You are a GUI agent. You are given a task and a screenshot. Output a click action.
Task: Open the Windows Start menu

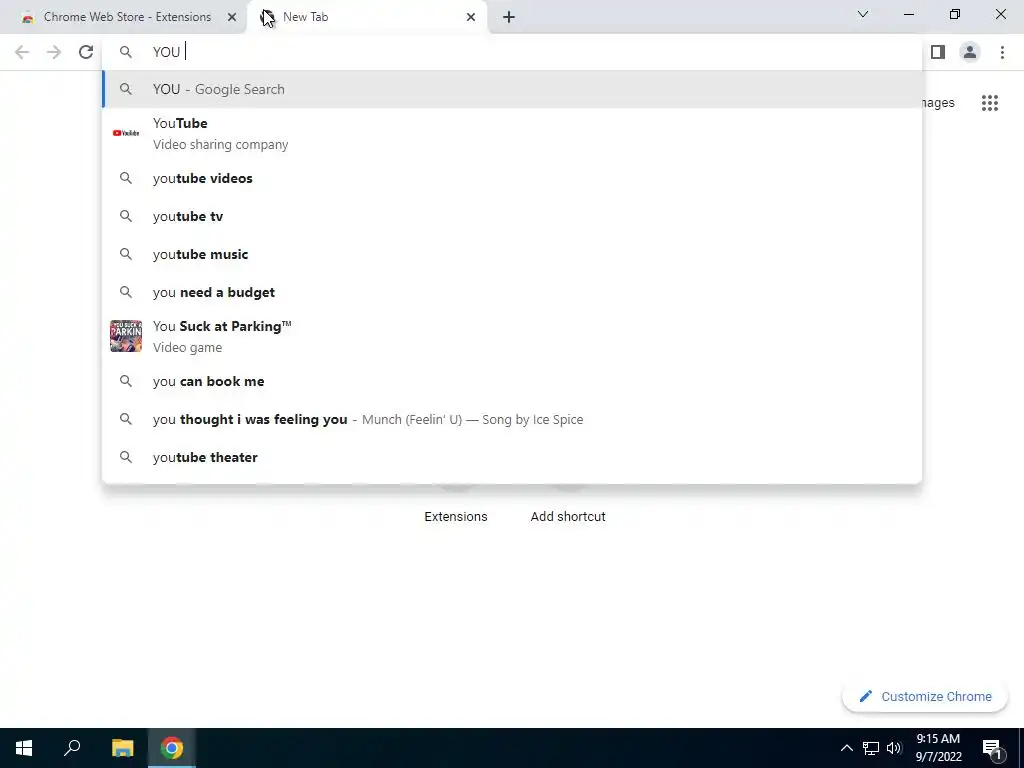(24, 748)
